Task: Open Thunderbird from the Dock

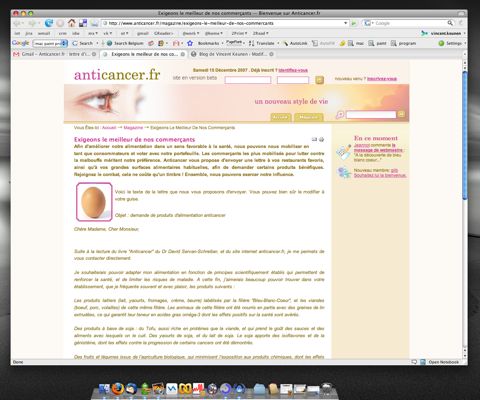Action: pos(131,388)
